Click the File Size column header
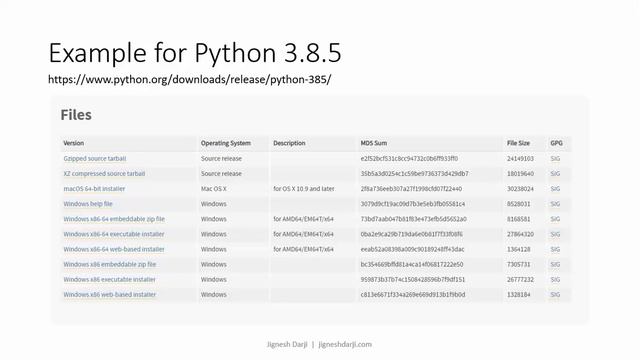The width and height of the screenshot is (640, 360). click(x=518, y=143)
